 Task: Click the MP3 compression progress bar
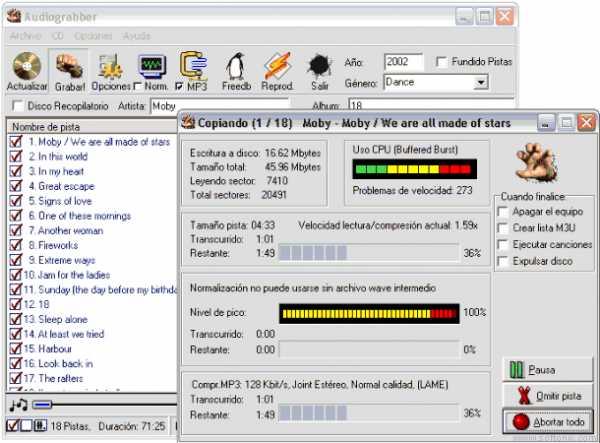click(369, 413)
